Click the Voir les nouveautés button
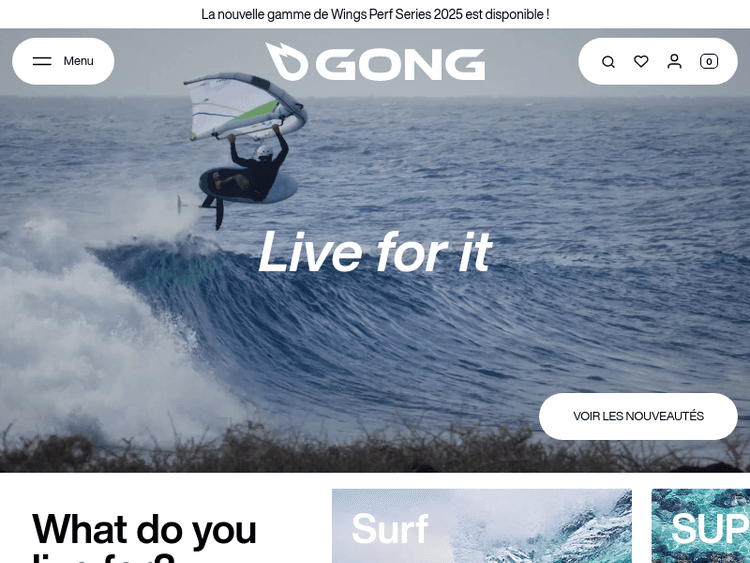Image resolution: width=750 pixels, height=563 pixels. pyautogui.click(x=638, y=416)
